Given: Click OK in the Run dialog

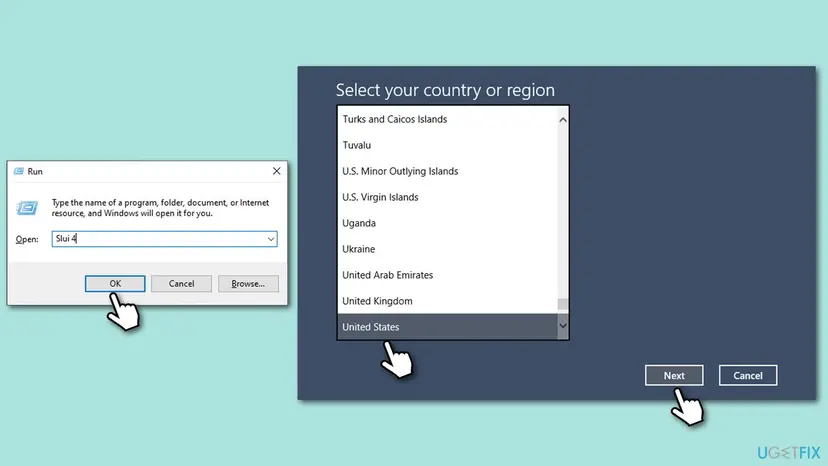Looking at the screenshot, I should click(115, 284).
